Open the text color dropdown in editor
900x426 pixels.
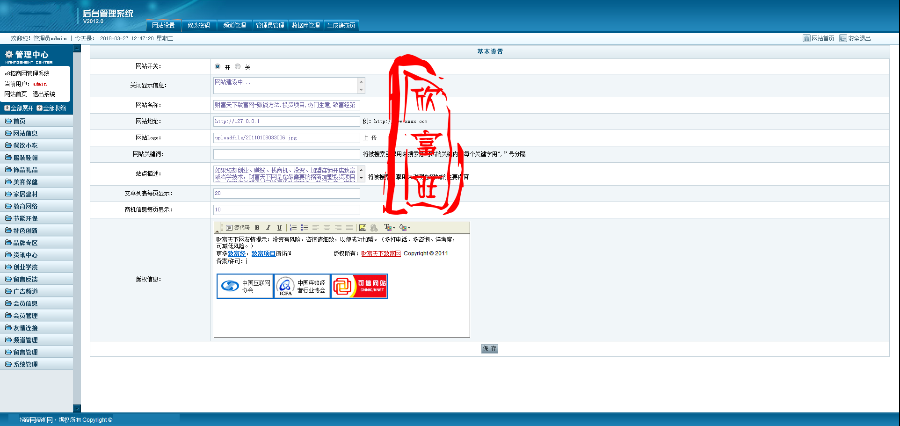tap(389, 227)
